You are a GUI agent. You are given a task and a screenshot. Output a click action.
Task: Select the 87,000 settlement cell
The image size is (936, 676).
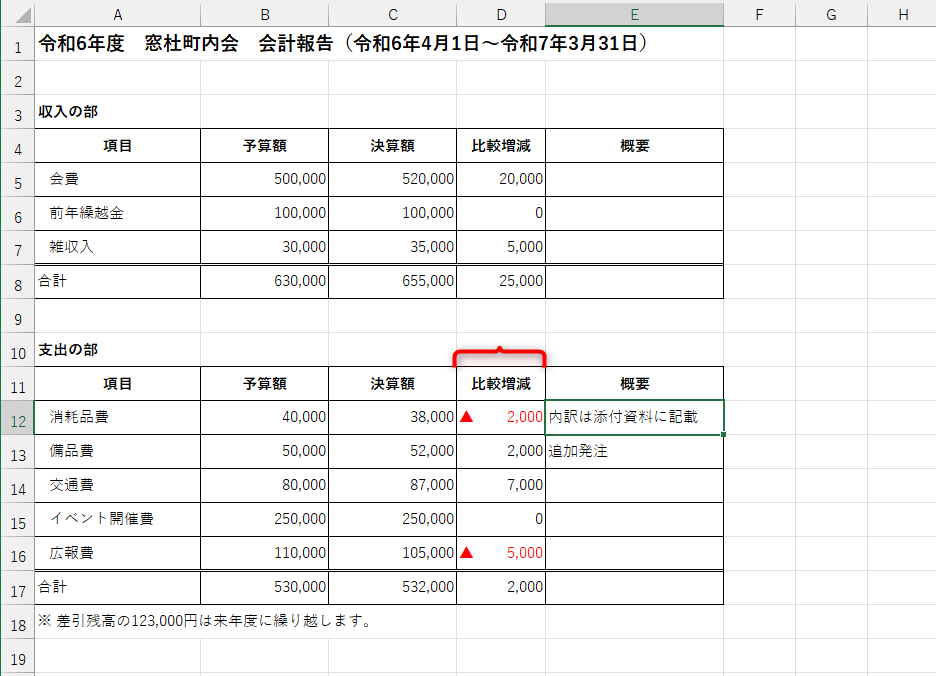point(392,486)
